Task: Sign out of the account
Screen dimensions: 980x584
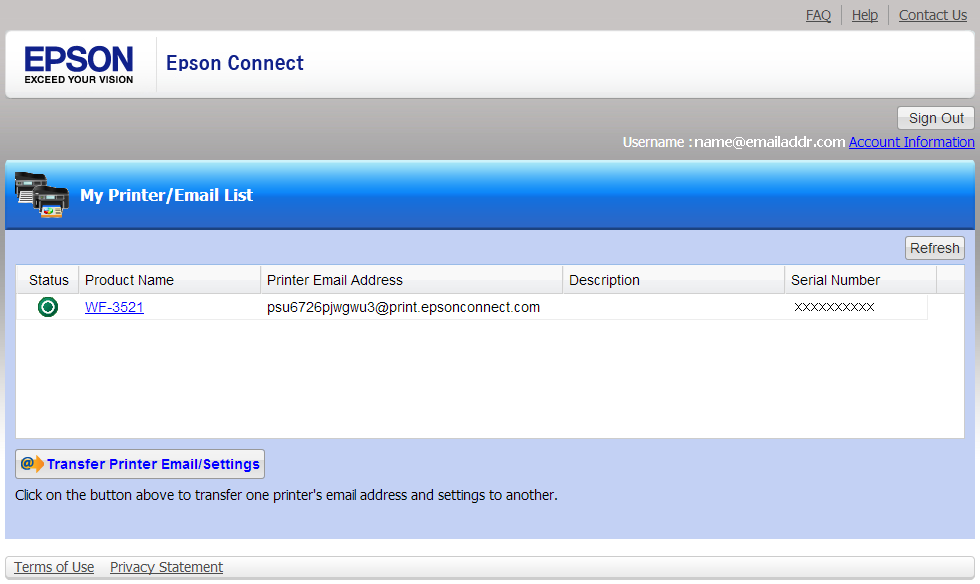Action: pyautogui.click(x=936, y=118)
